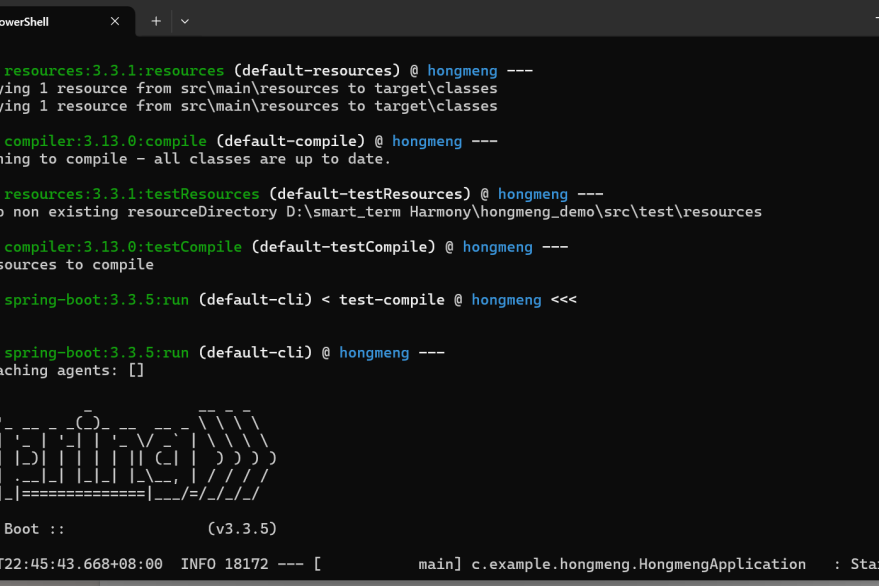Screen dimensions: 879x586
Task: Click 'all classes are up to date.' text
Action: click(x=272, y=159)
